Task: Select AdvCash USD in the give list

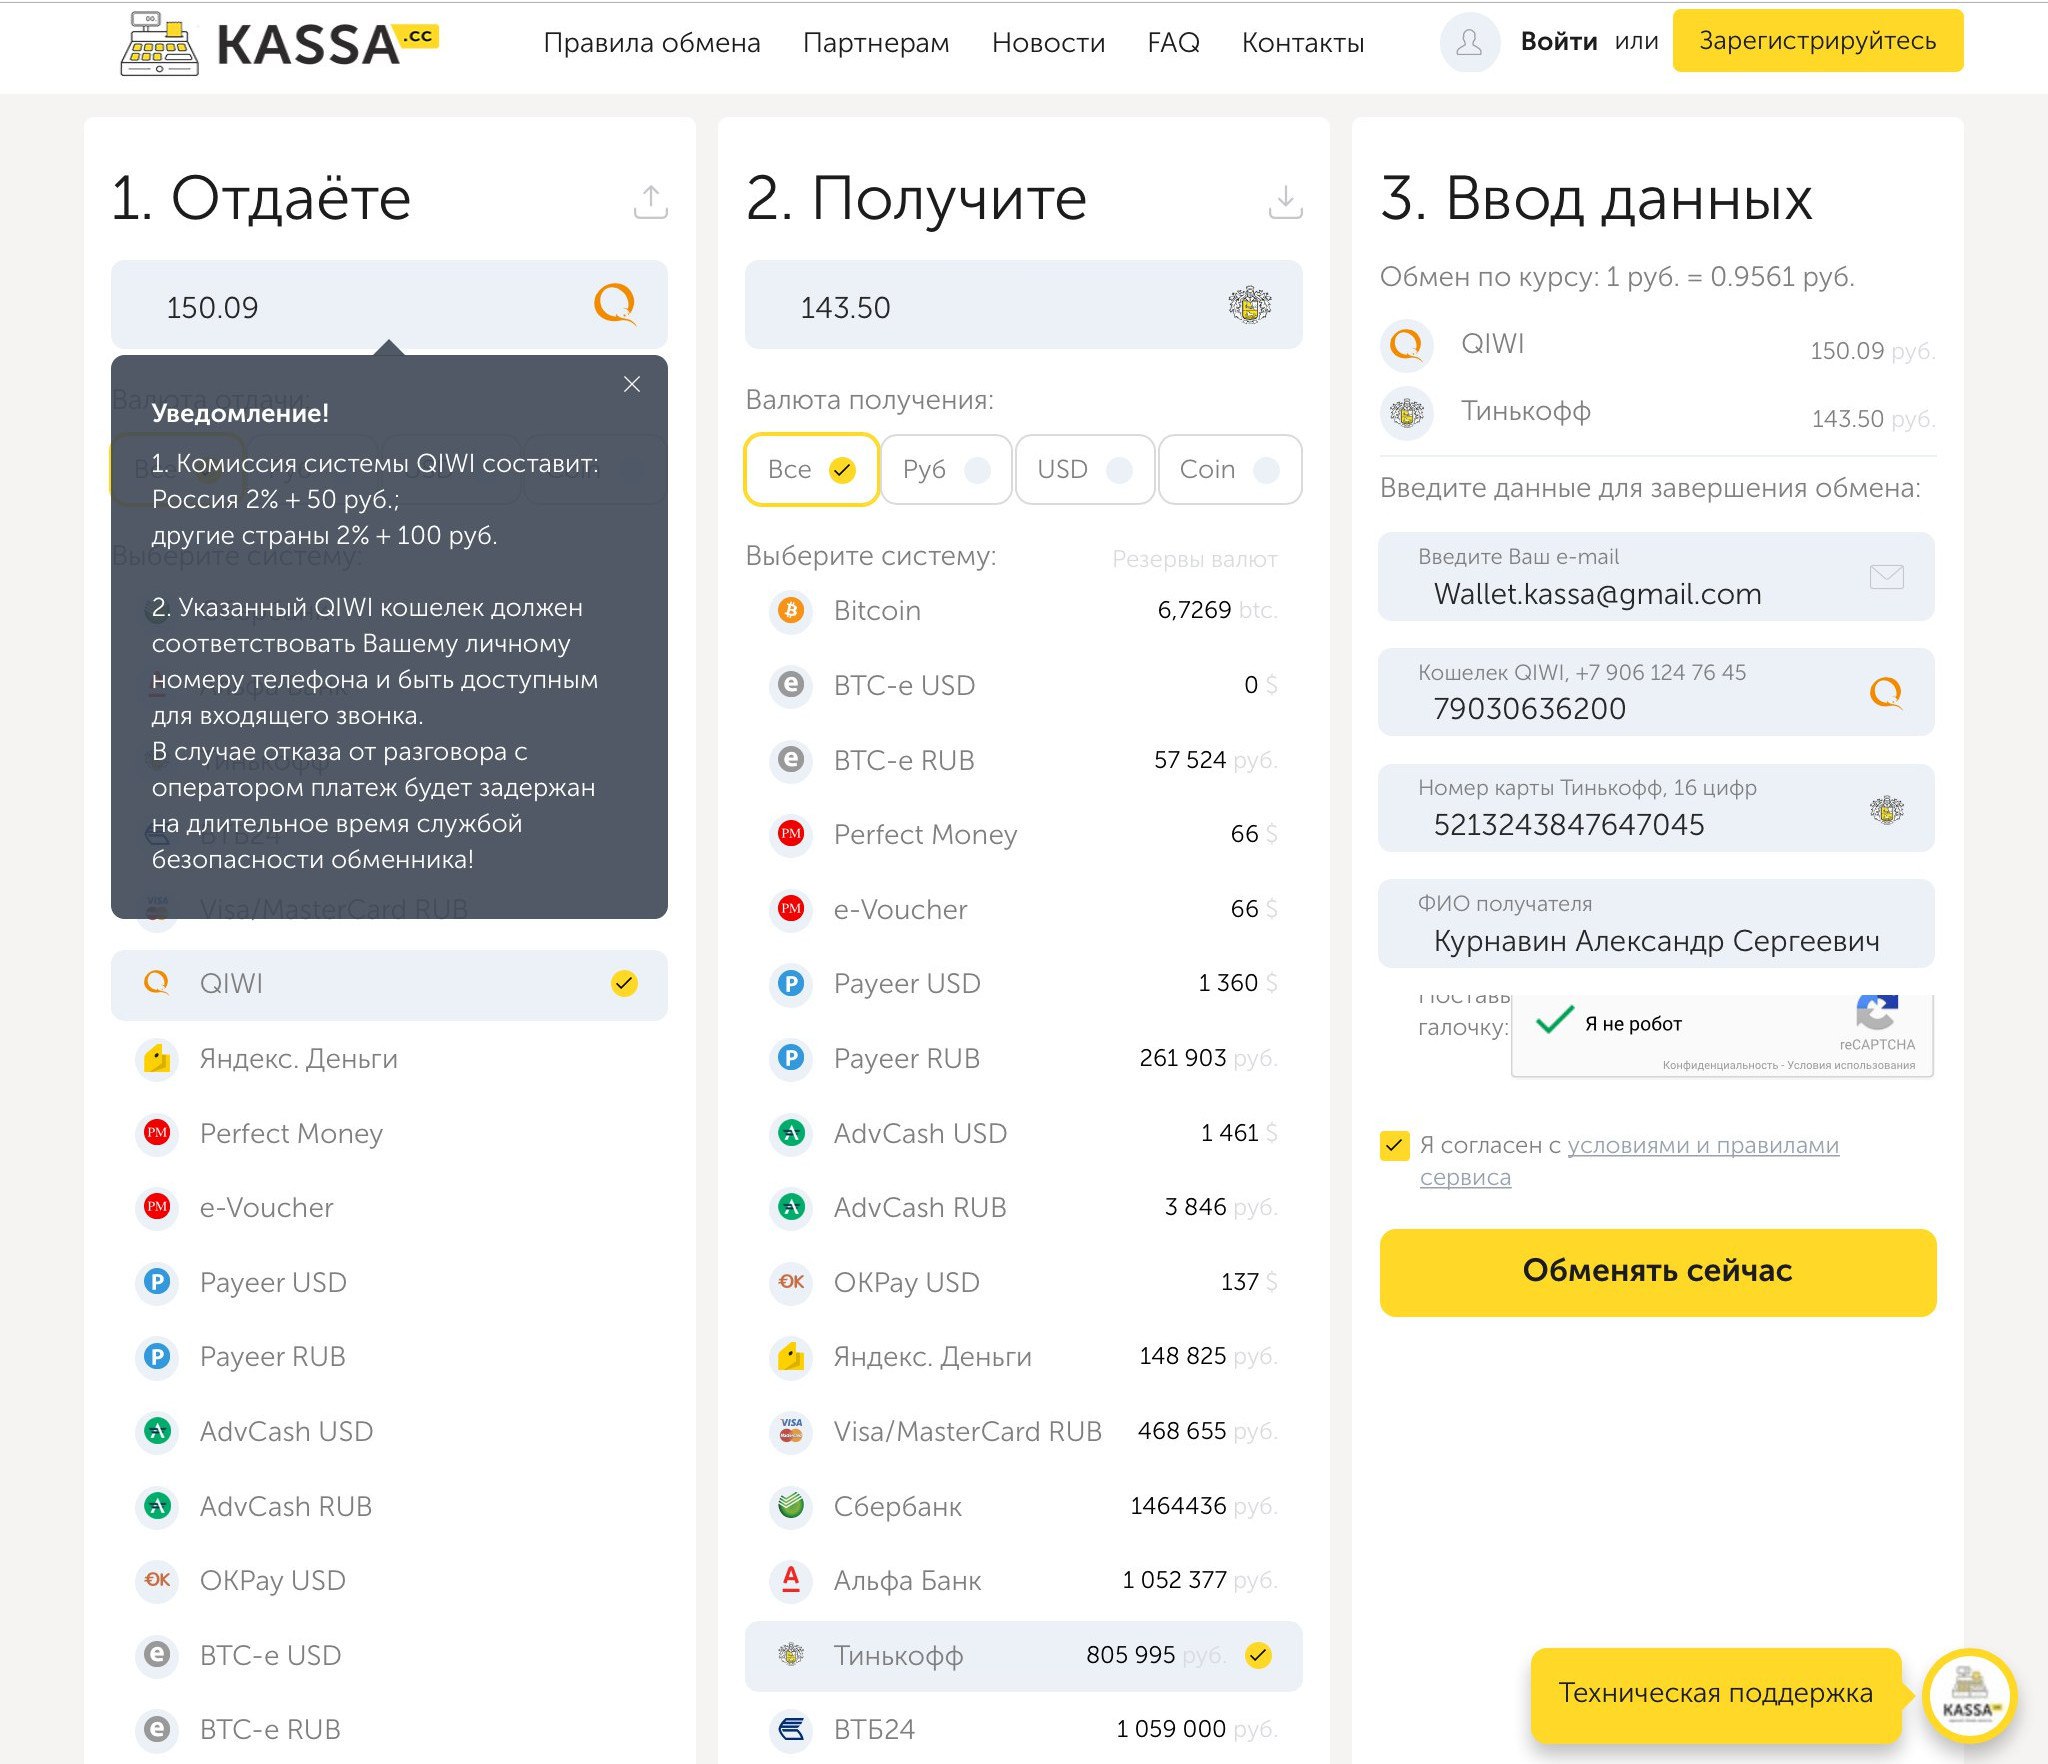Action: click(389, 1431)
